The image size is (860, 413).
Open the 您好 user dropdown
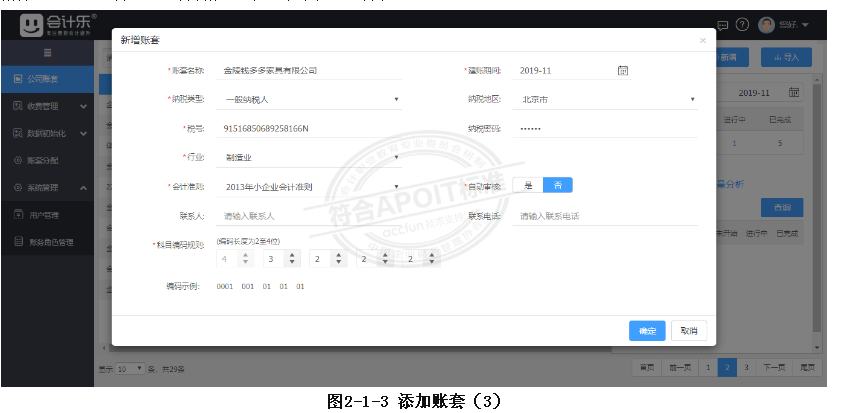[794, 25]
